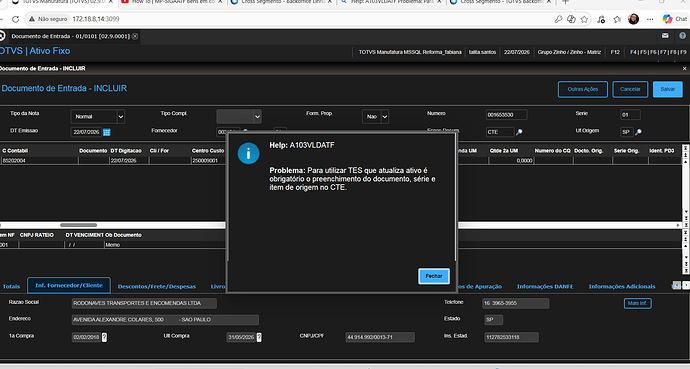Click the Numero do CQ column header

click(x=552, y=151)
